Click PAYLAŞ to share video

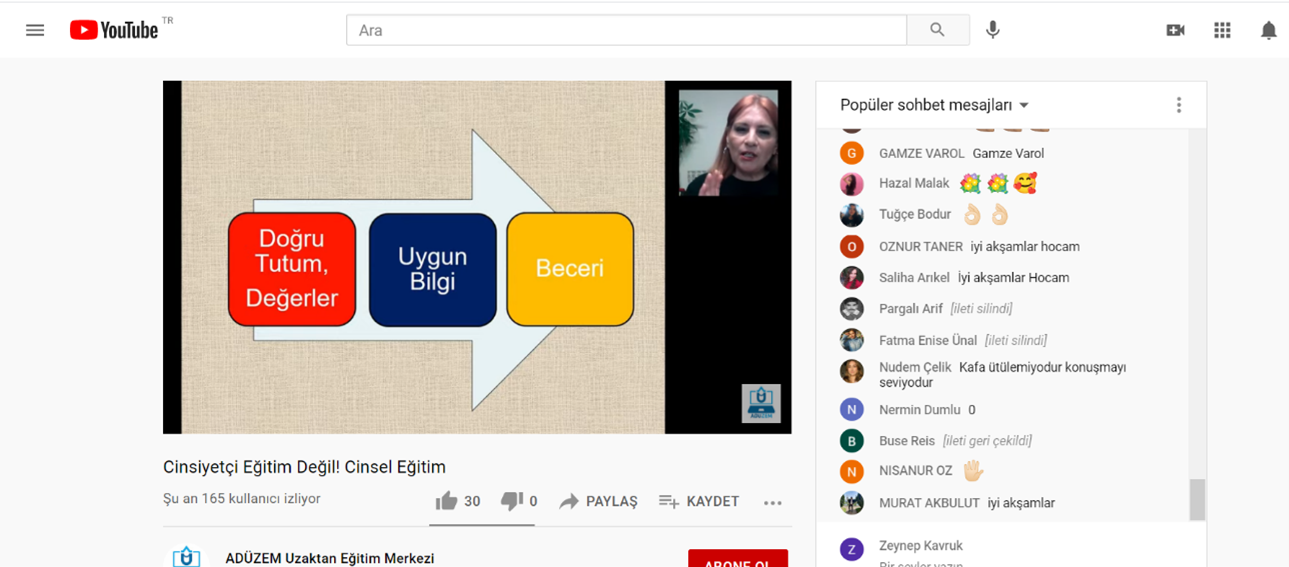point(598,501)
